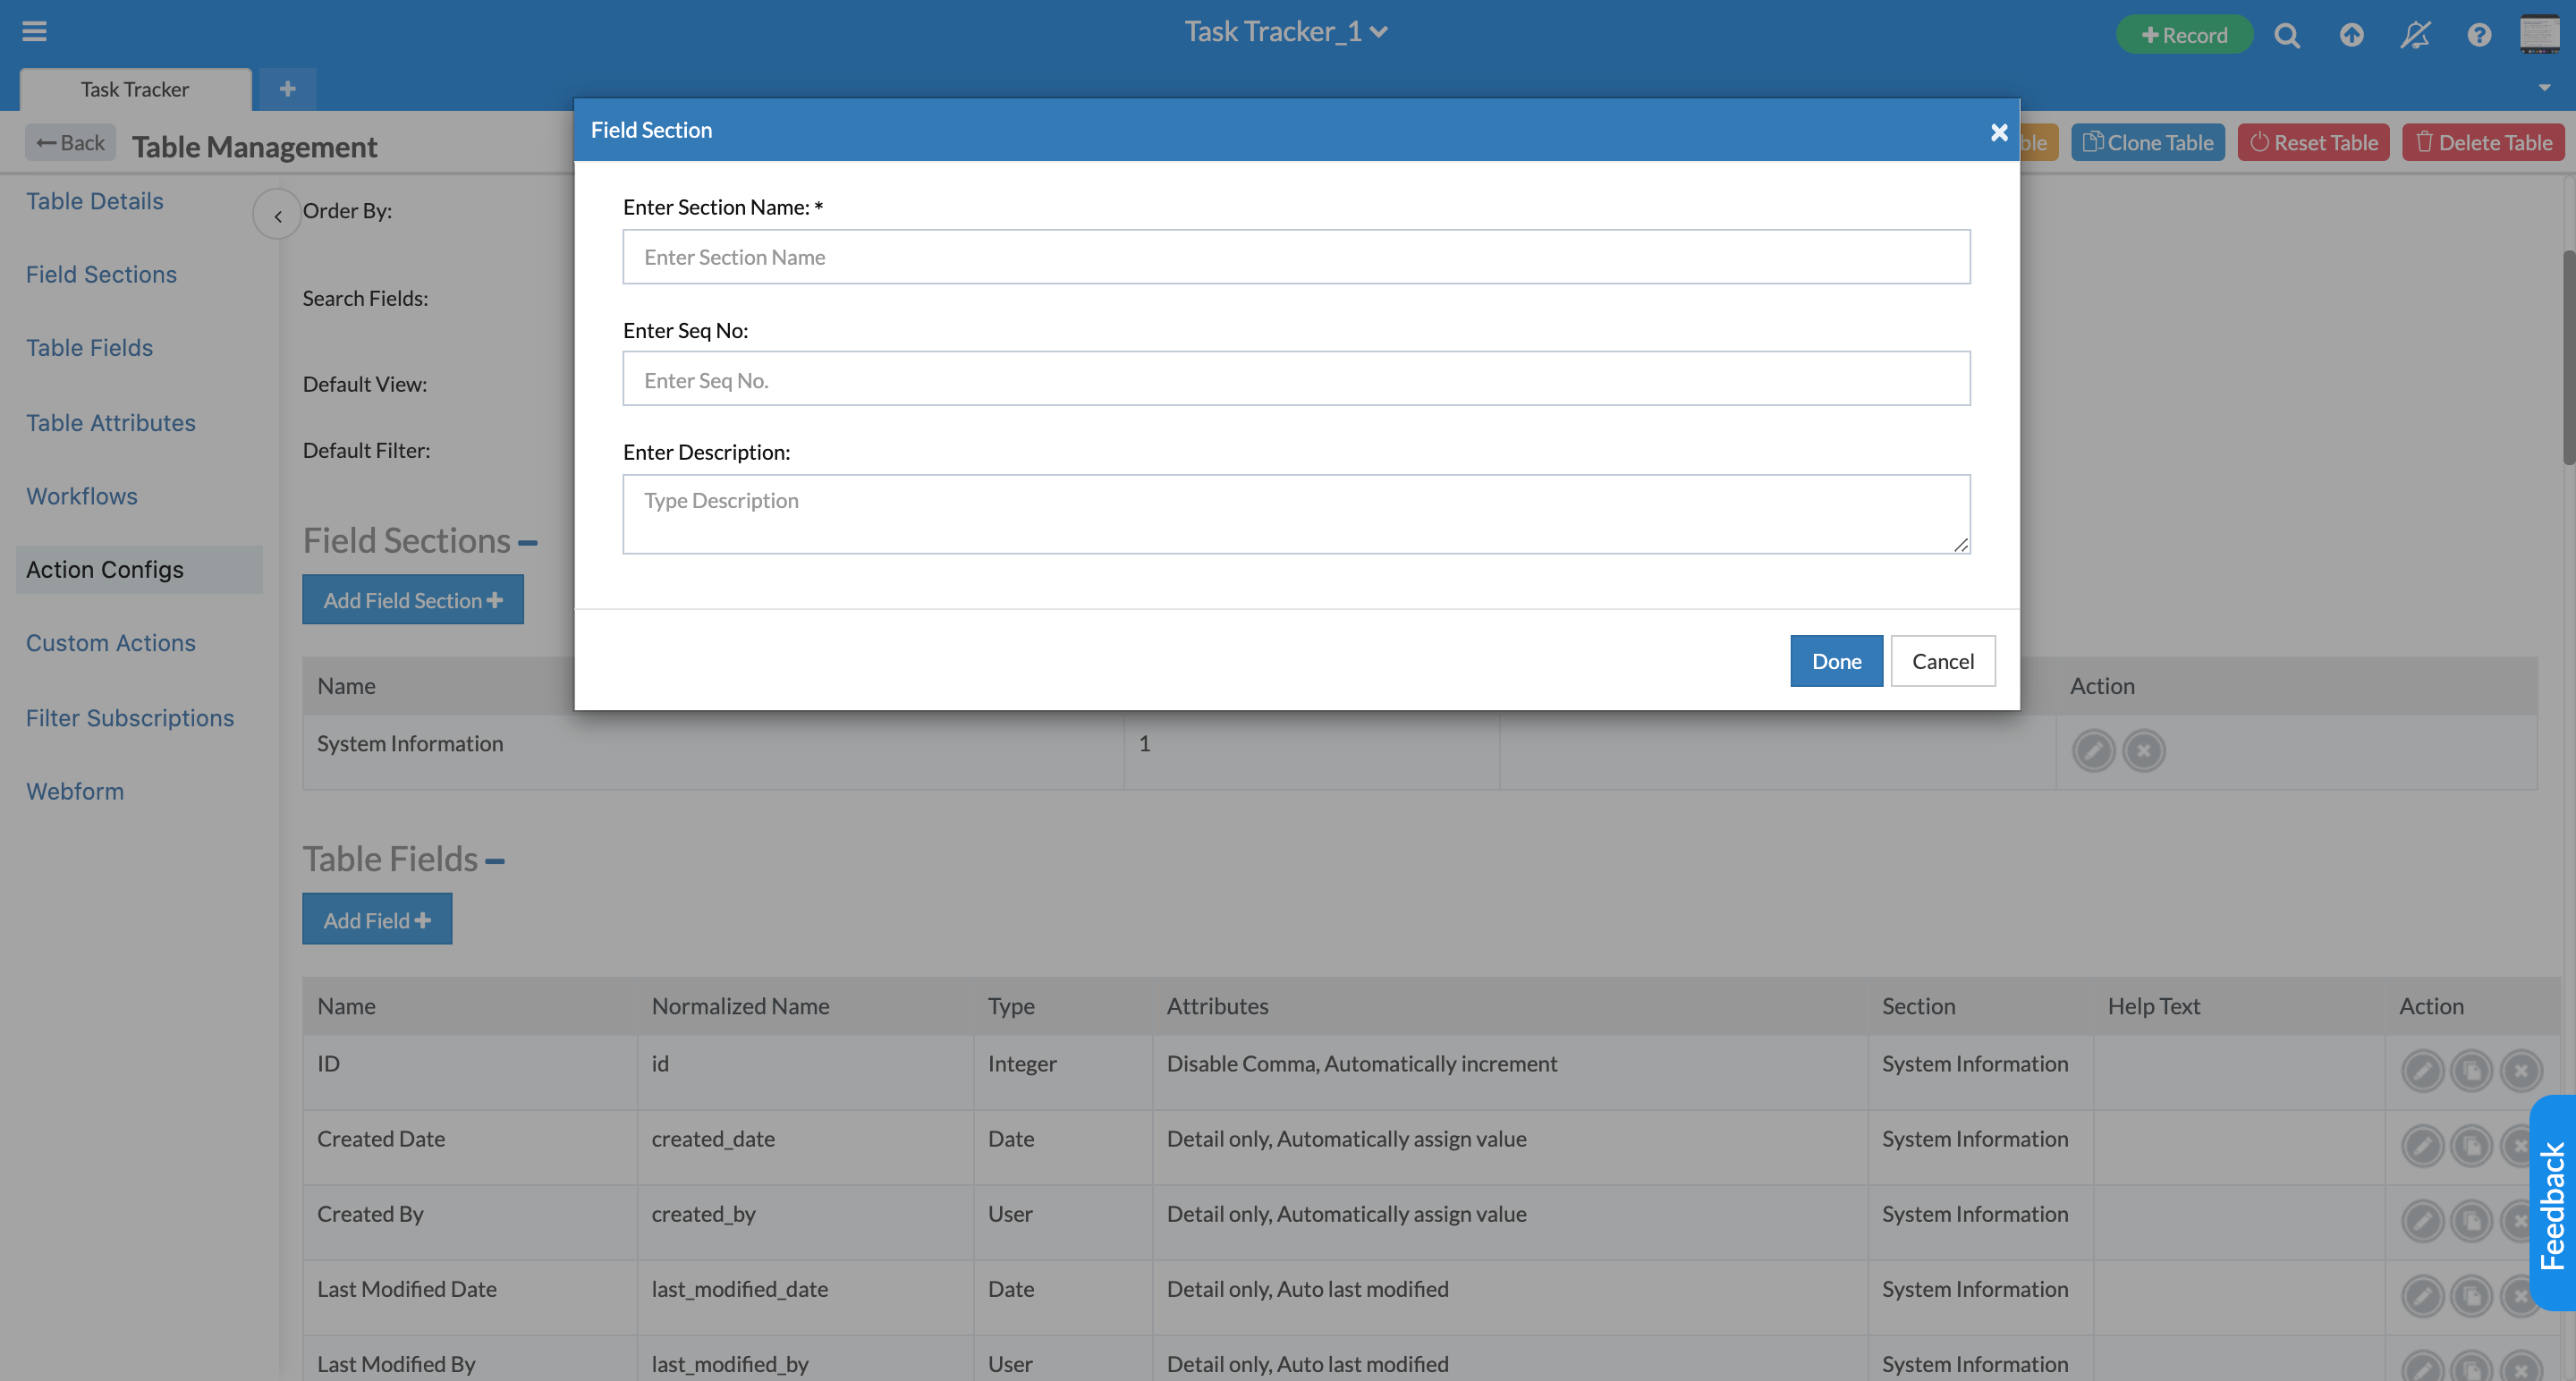Click the search magnifier icon

pyautogui.click(x=2287, y=35)
